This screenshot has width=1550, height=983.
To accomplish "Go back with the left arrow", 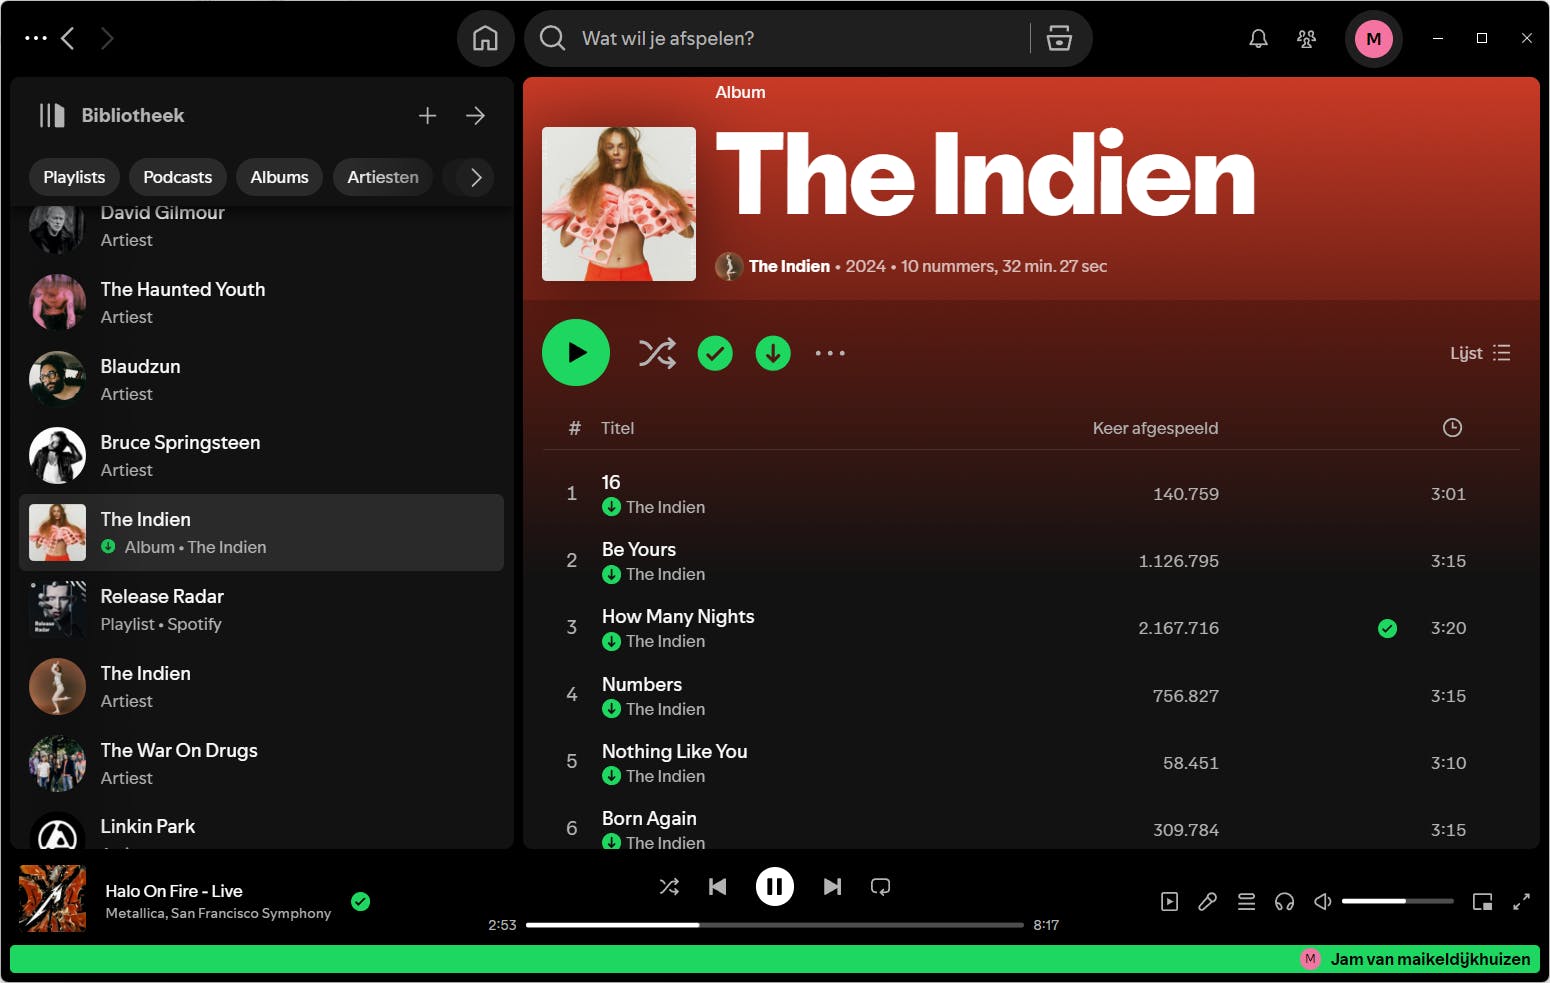I will tap(68, 38).
